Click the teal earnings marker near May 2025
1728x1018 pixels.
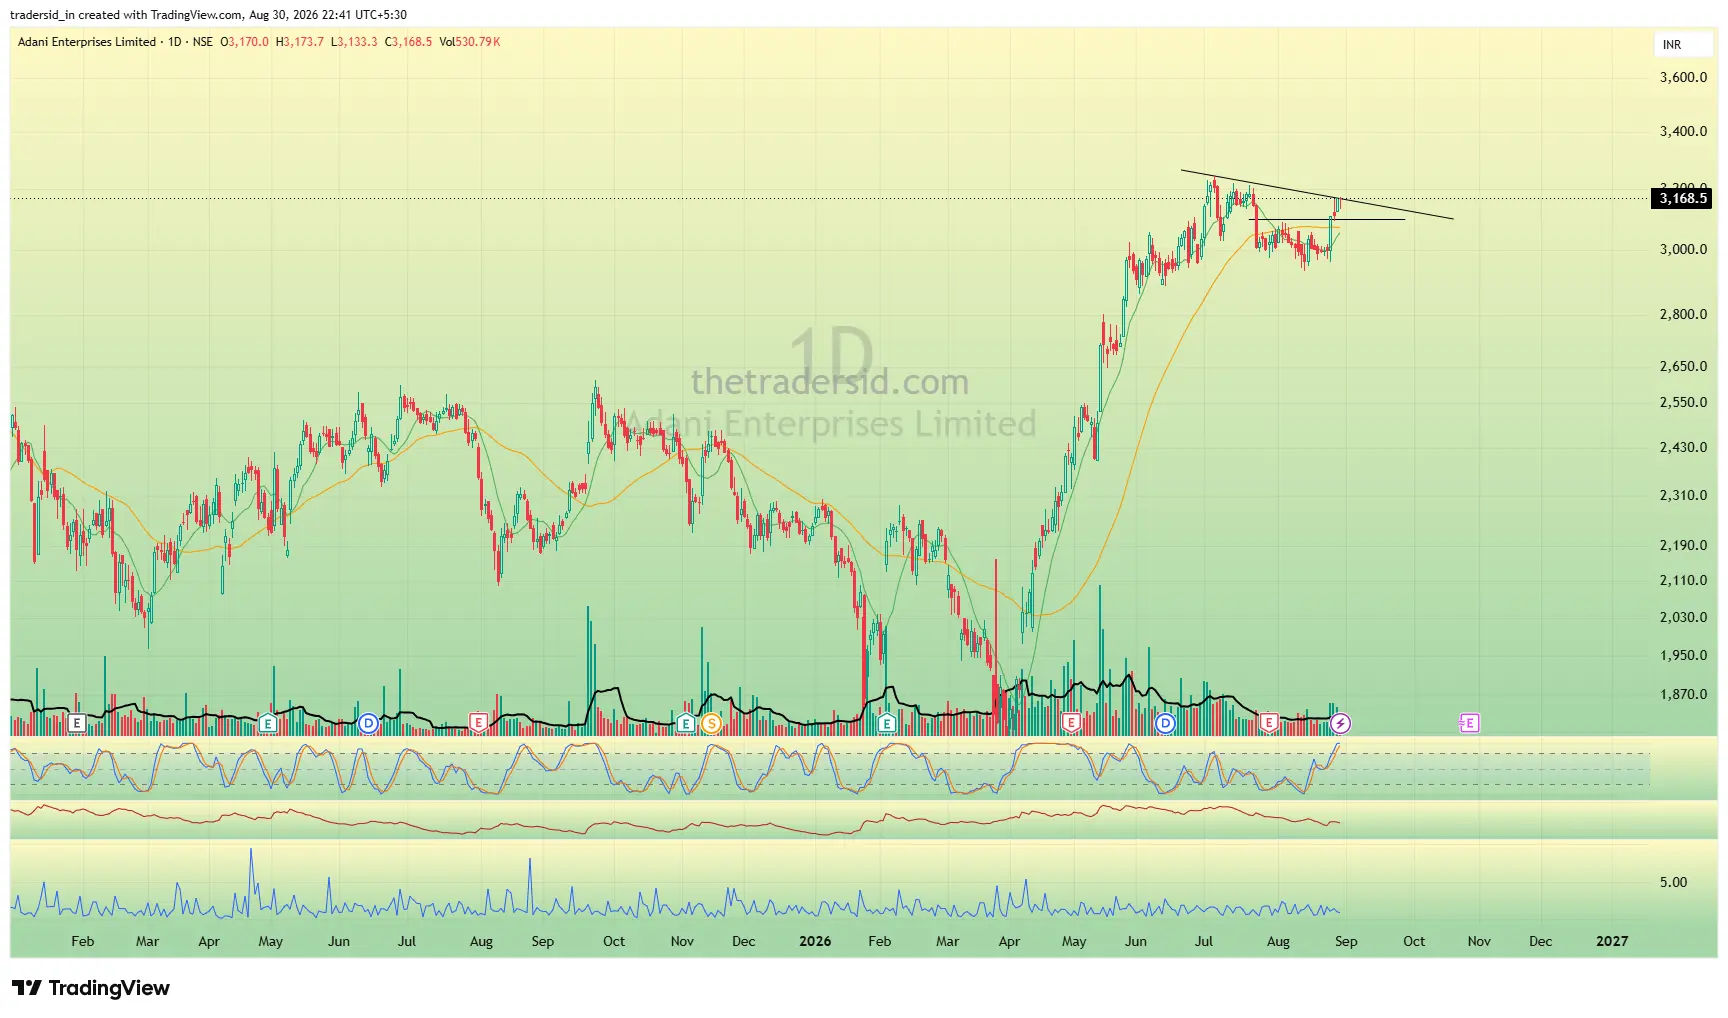[267, 723]
